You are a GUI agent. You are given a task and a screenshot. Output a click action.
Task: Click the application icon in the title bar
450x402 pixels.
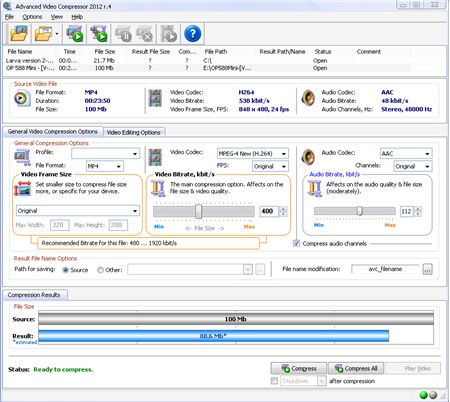(7, 6)
